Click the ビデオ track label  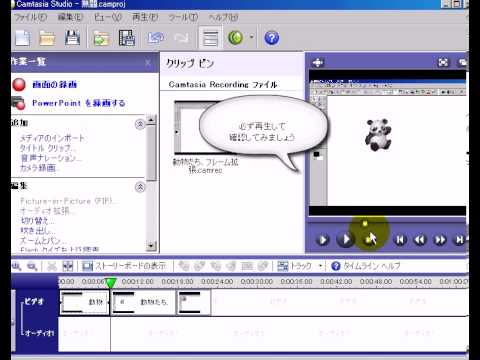34,302
